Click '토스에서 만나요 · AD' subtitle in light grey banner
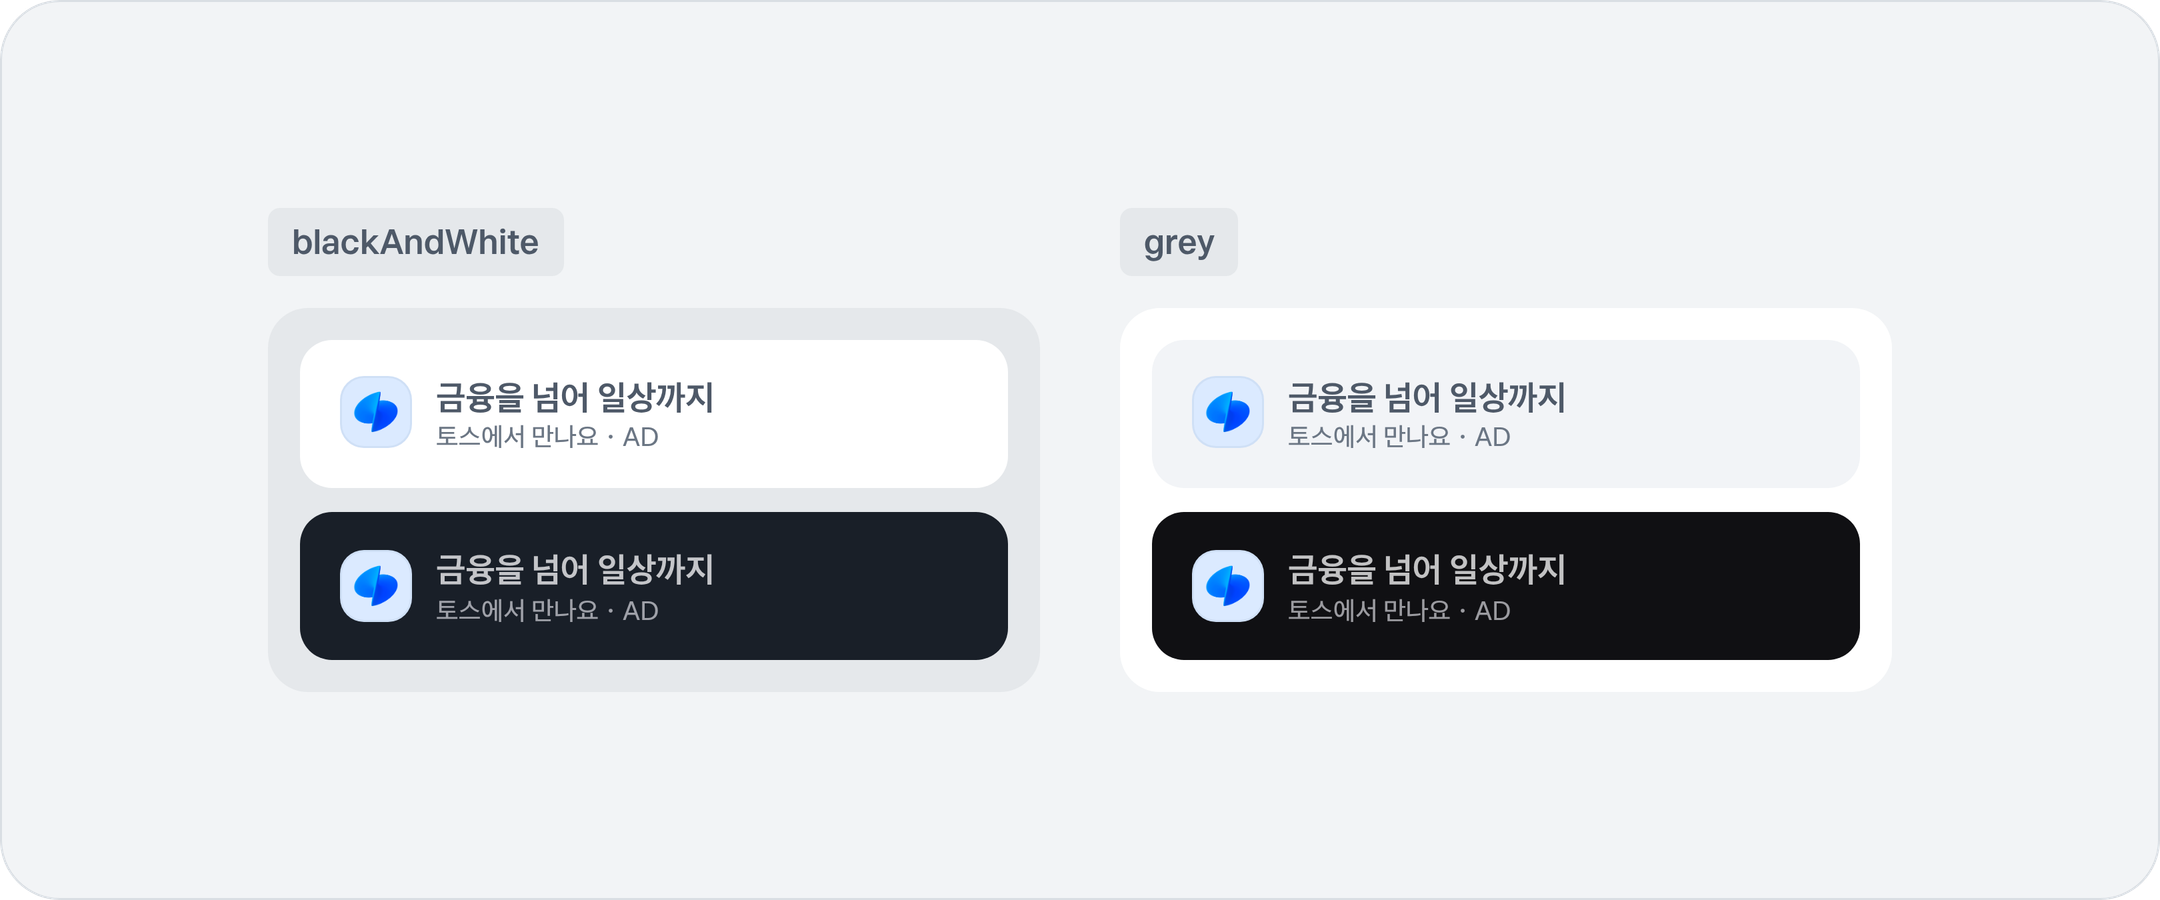This screenshot has height=900, width=2160. [1399, 437]
